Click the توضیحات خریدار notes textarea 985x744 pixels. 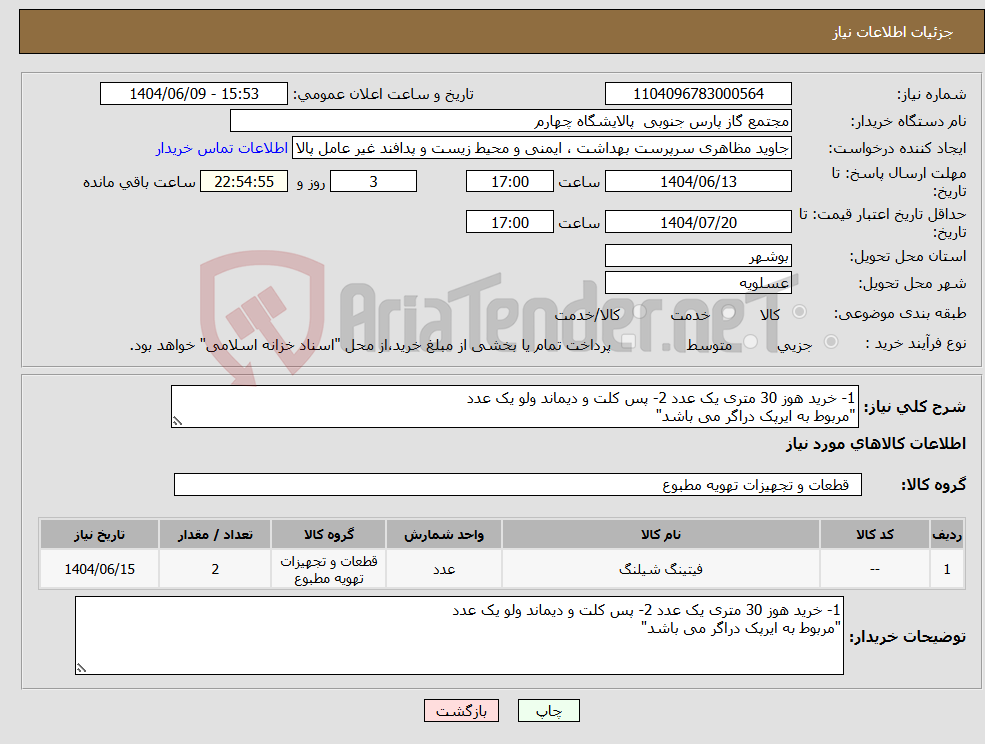[459, 635]
